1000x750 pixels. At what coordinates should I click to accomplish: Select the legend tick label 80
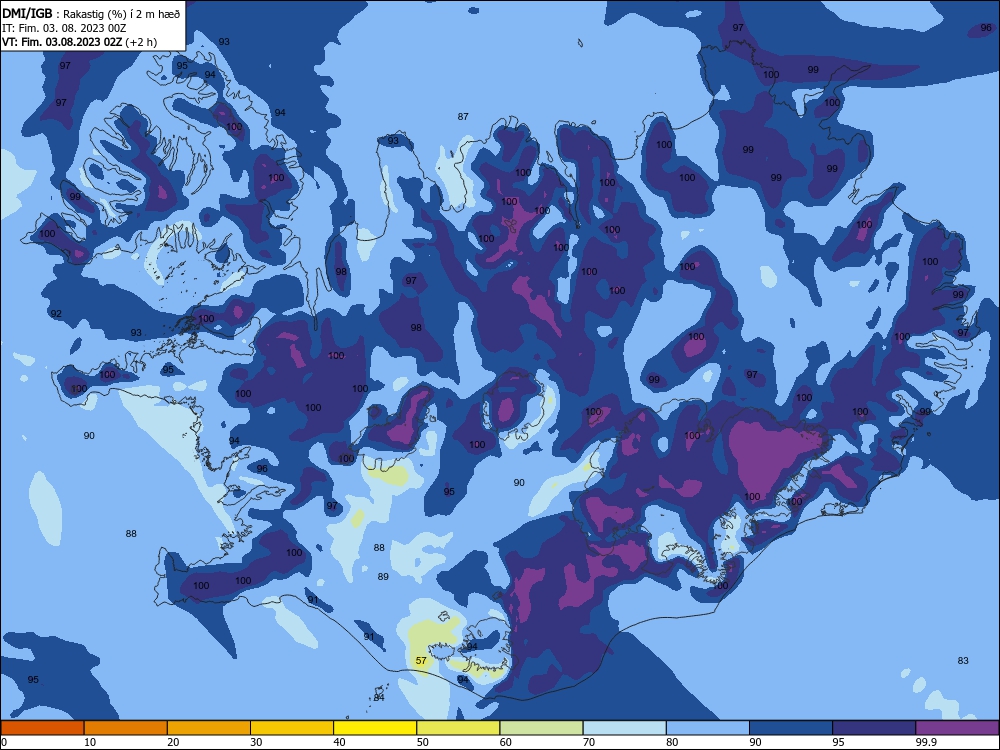tap(672, 742)
